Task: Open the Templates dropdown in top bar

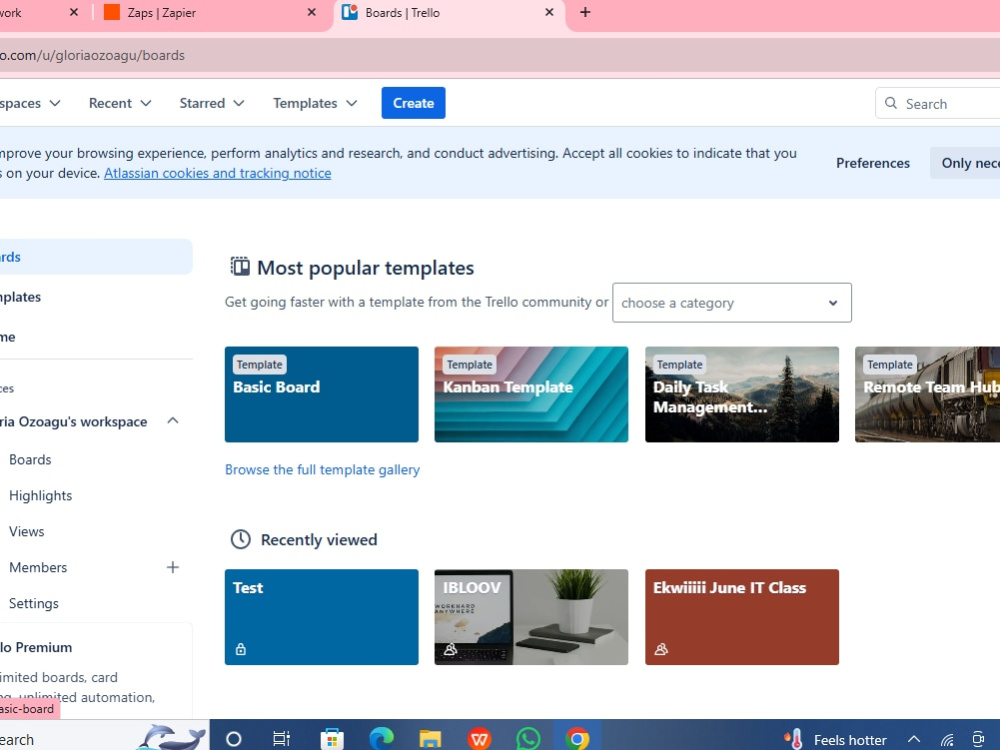Action: pyautogui.click(x=315, y=103)
